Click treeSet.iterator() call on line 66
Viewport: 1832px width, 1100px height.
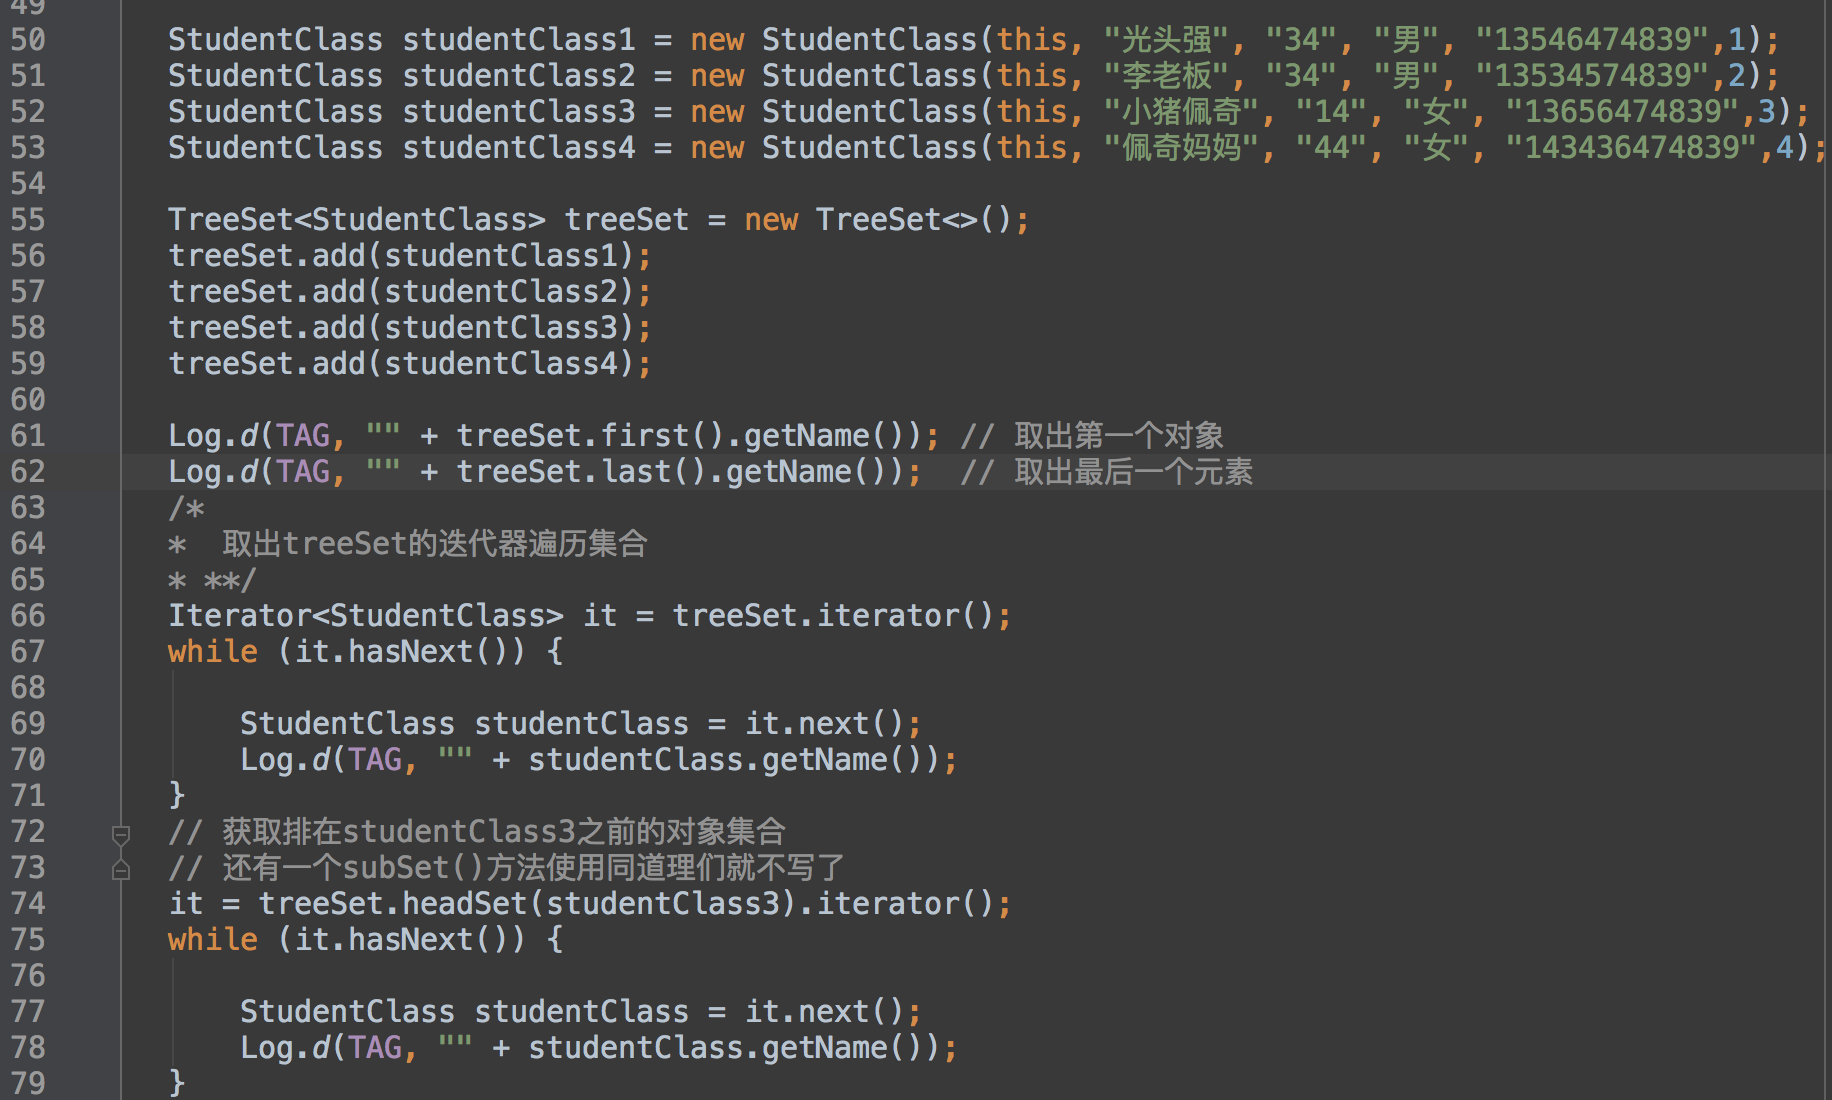[x=834, y=616]
